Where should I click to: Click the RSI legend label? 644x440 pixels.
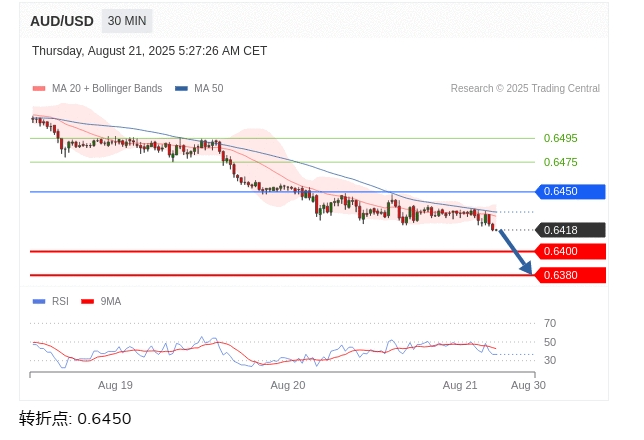pos(60,302)
